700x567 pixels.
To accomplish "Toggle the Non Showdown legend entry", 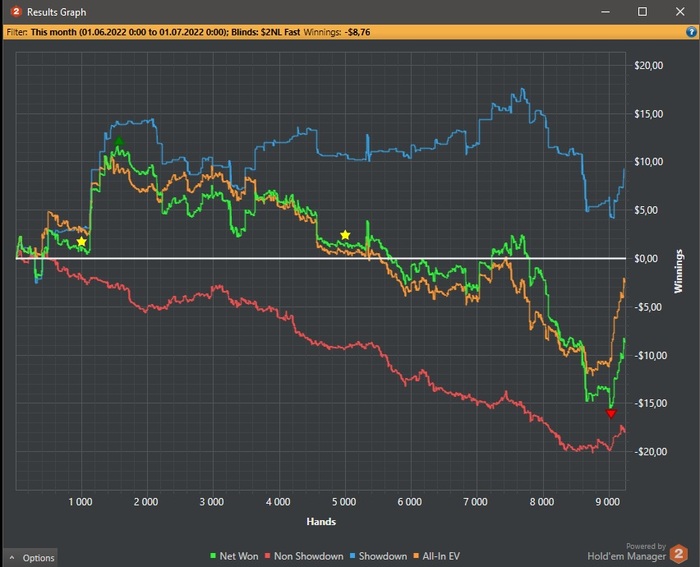I will [x=304, y=556].
